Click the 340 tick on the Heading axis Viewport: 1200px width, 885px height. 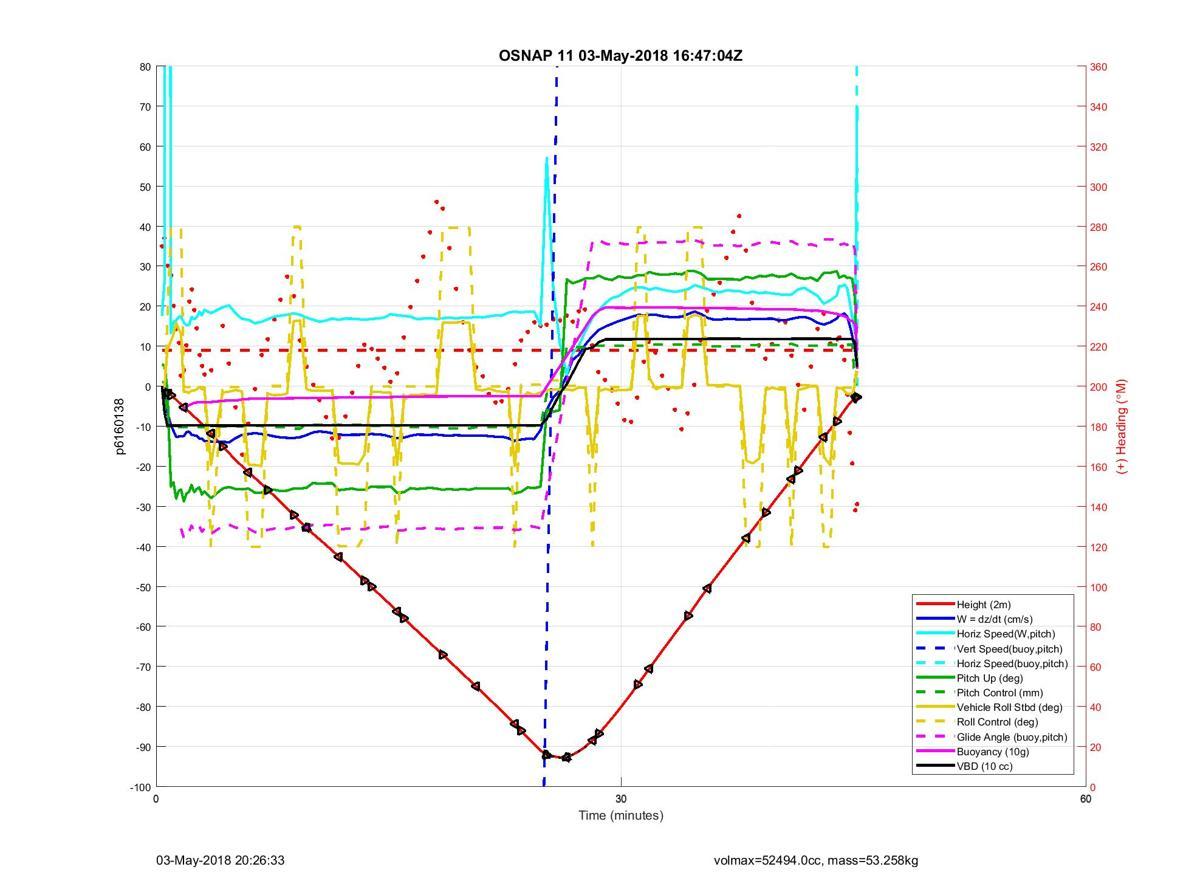pyautogui.click(x=1099, y=107)
